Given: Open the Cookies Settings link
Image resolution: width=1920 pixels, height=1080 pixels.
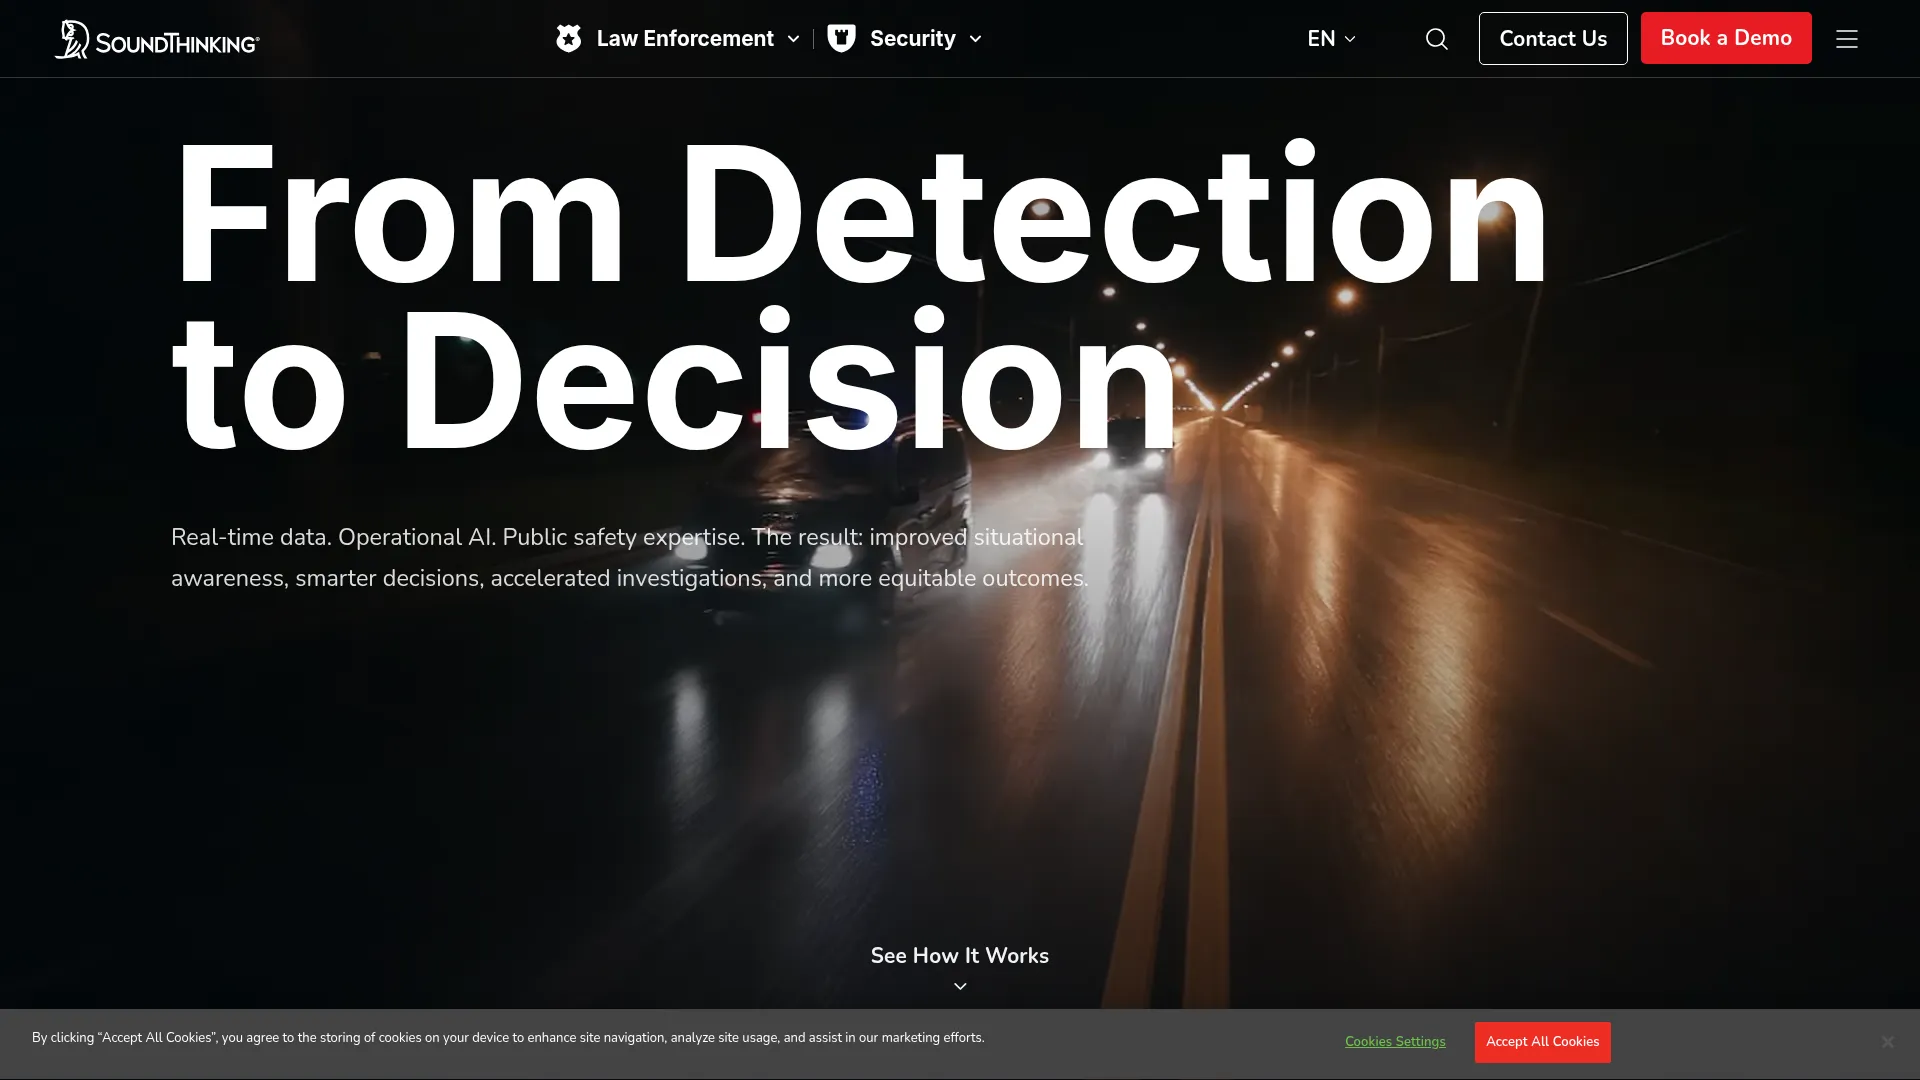Looking at the screenshot, I should tap(1395, 1042).
